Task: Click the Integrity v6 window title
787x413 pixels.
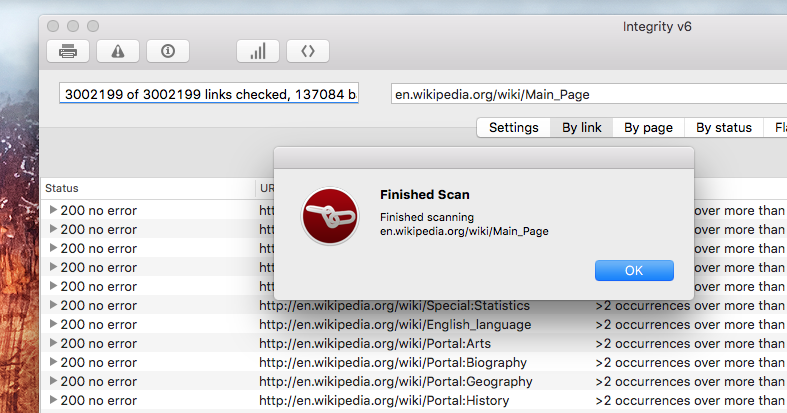Action: tap(657, 27)
